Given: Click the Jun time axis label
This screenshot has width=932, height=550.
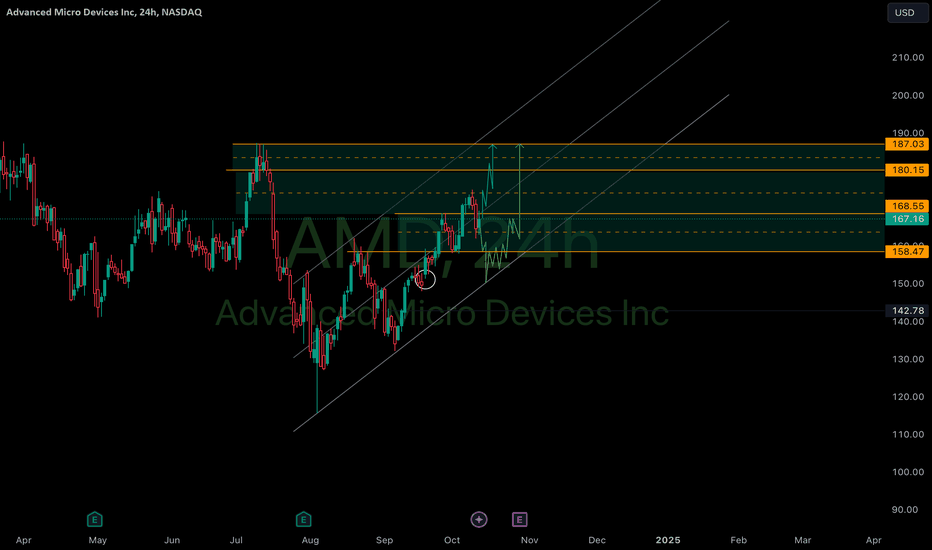Looking at the screenshot, I should pyautogui.click(x=172, y=540).
